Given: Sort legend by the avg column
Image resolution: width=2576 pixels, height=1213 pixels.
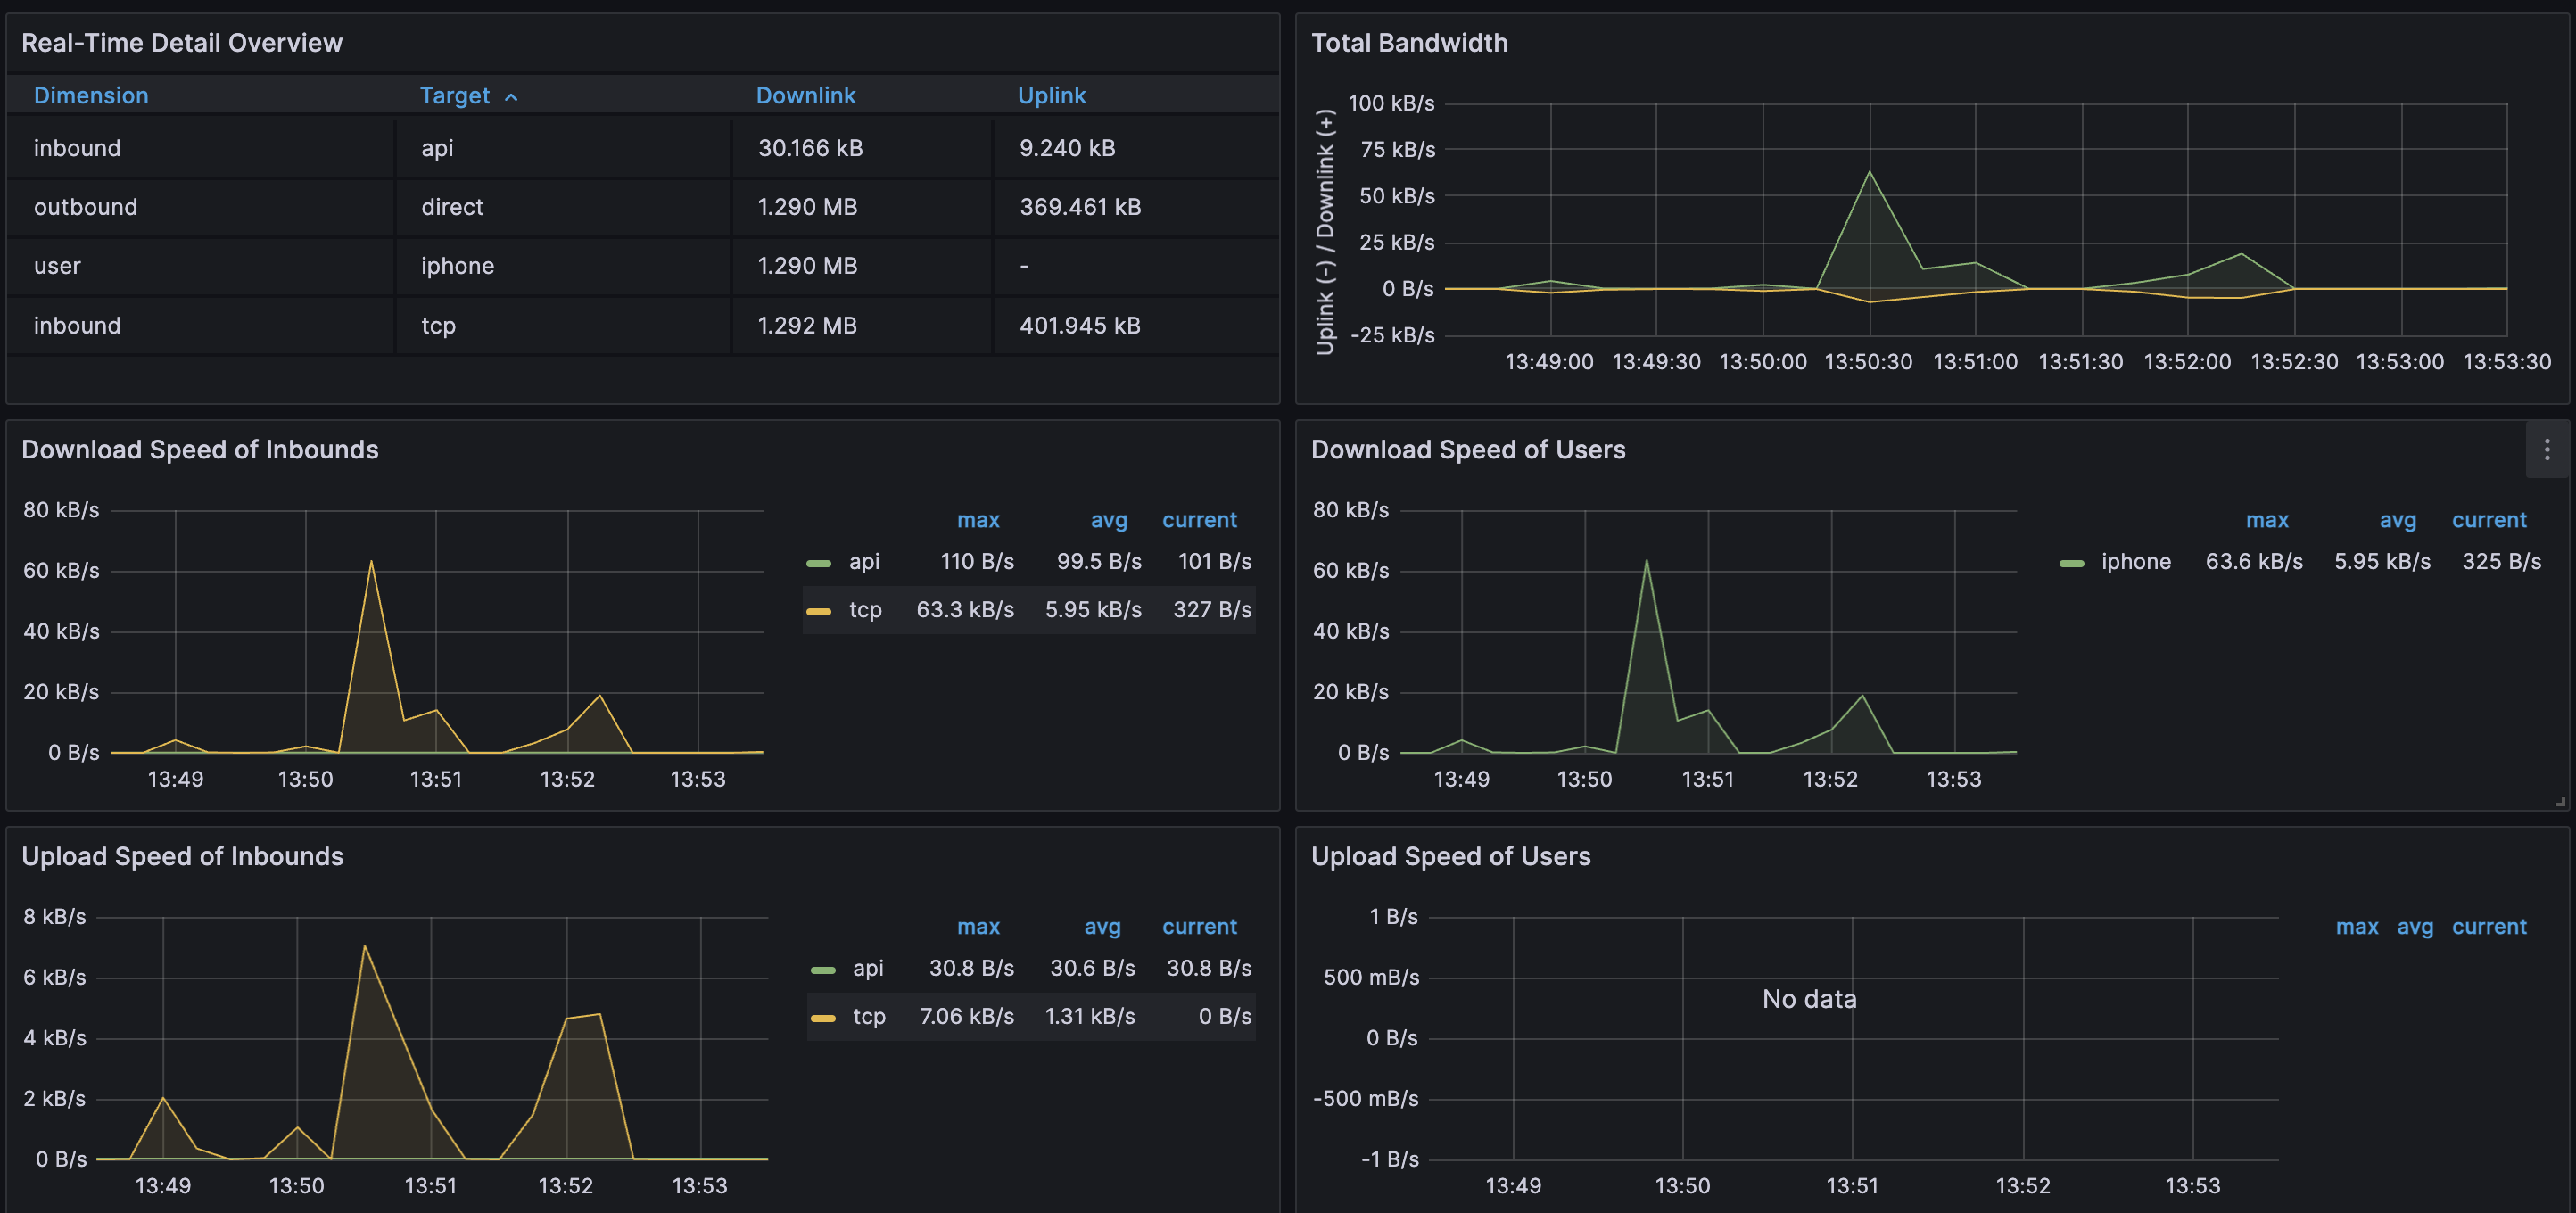Looking at the screenshot, I should pyautogui.click(x=1108, y=520).
